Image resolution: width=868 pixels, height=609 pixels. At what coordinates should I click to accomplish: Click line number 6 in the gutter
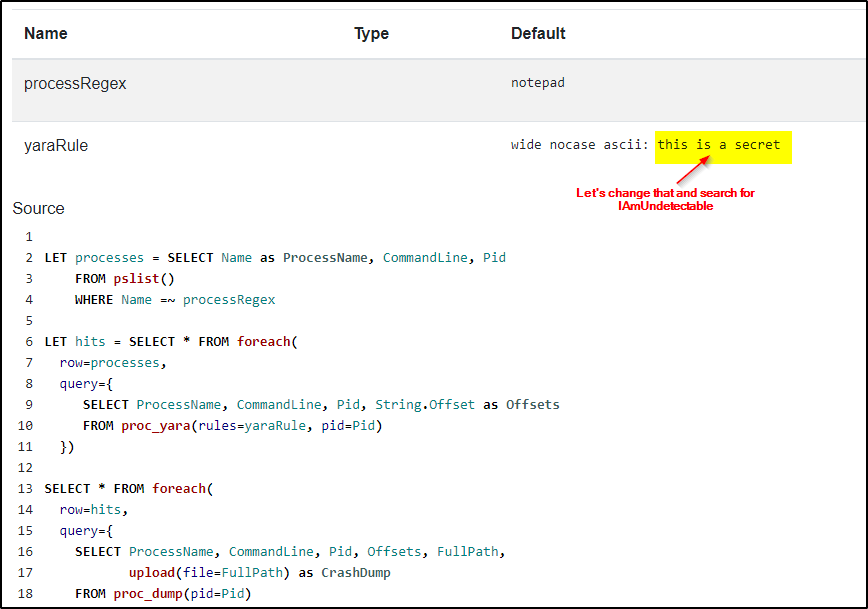pyautogui.click(x=29, y=342)
